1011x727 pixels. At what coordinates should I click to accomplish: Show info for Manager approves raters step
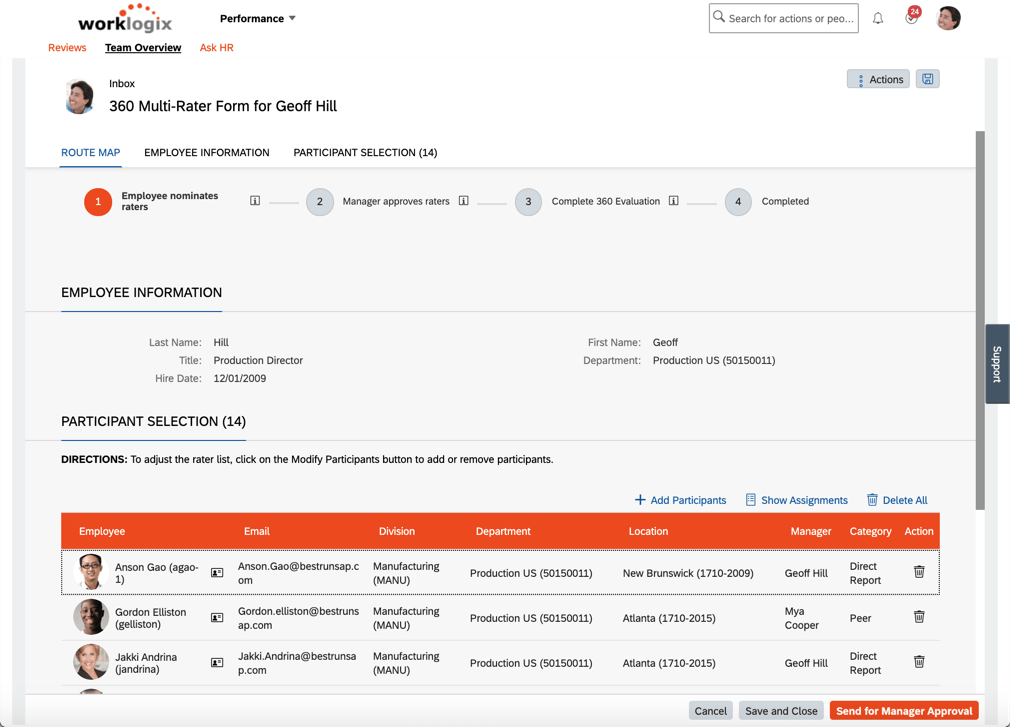(464, 201)
